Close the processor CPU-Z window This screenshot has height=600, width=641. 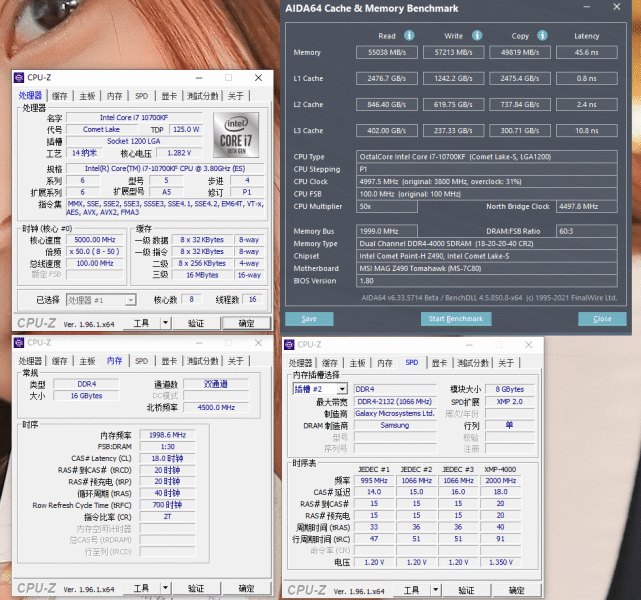[x=258, y=78]
